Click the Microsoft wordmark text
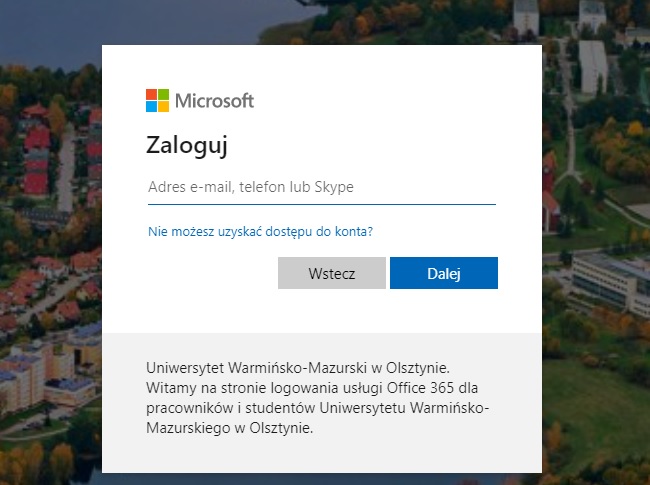Image resolution: width=650 pixels, height=485 pixels. pos(214,100)
